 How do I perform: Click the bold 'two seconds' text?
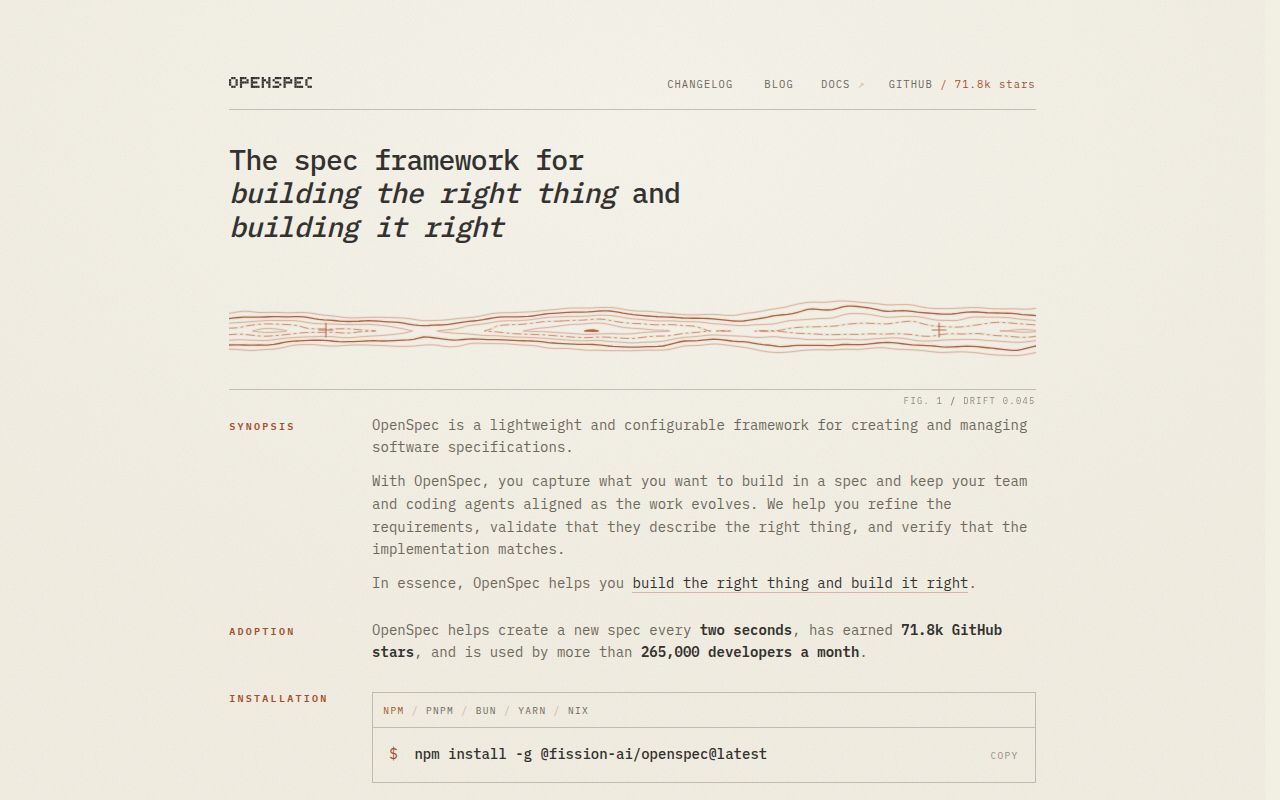746,630
